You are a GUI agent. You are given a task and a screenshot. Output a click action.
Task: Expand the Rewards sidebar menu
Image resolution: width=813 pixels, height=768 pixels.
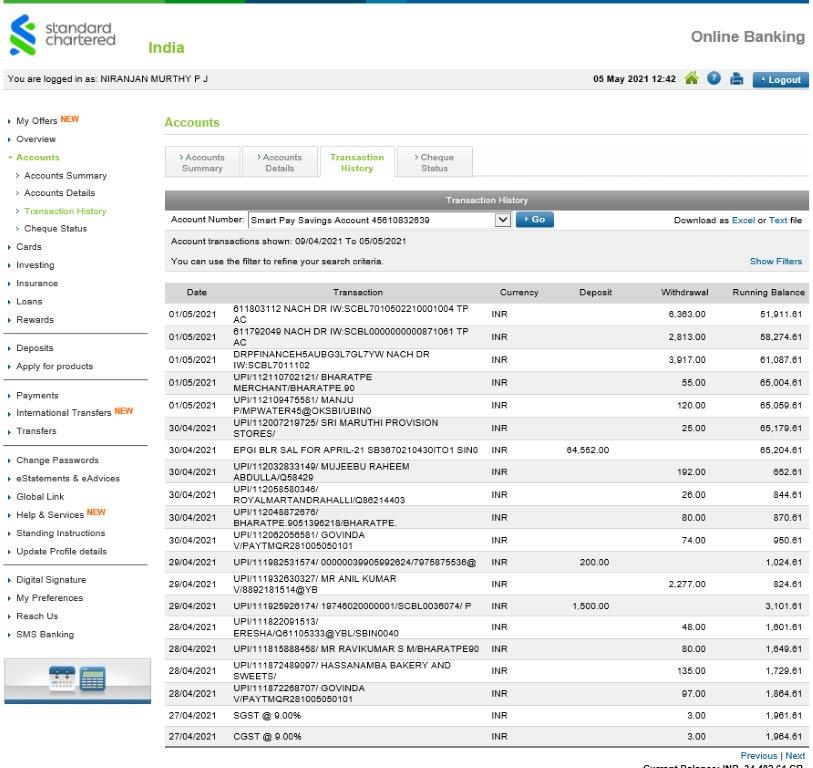35,319
